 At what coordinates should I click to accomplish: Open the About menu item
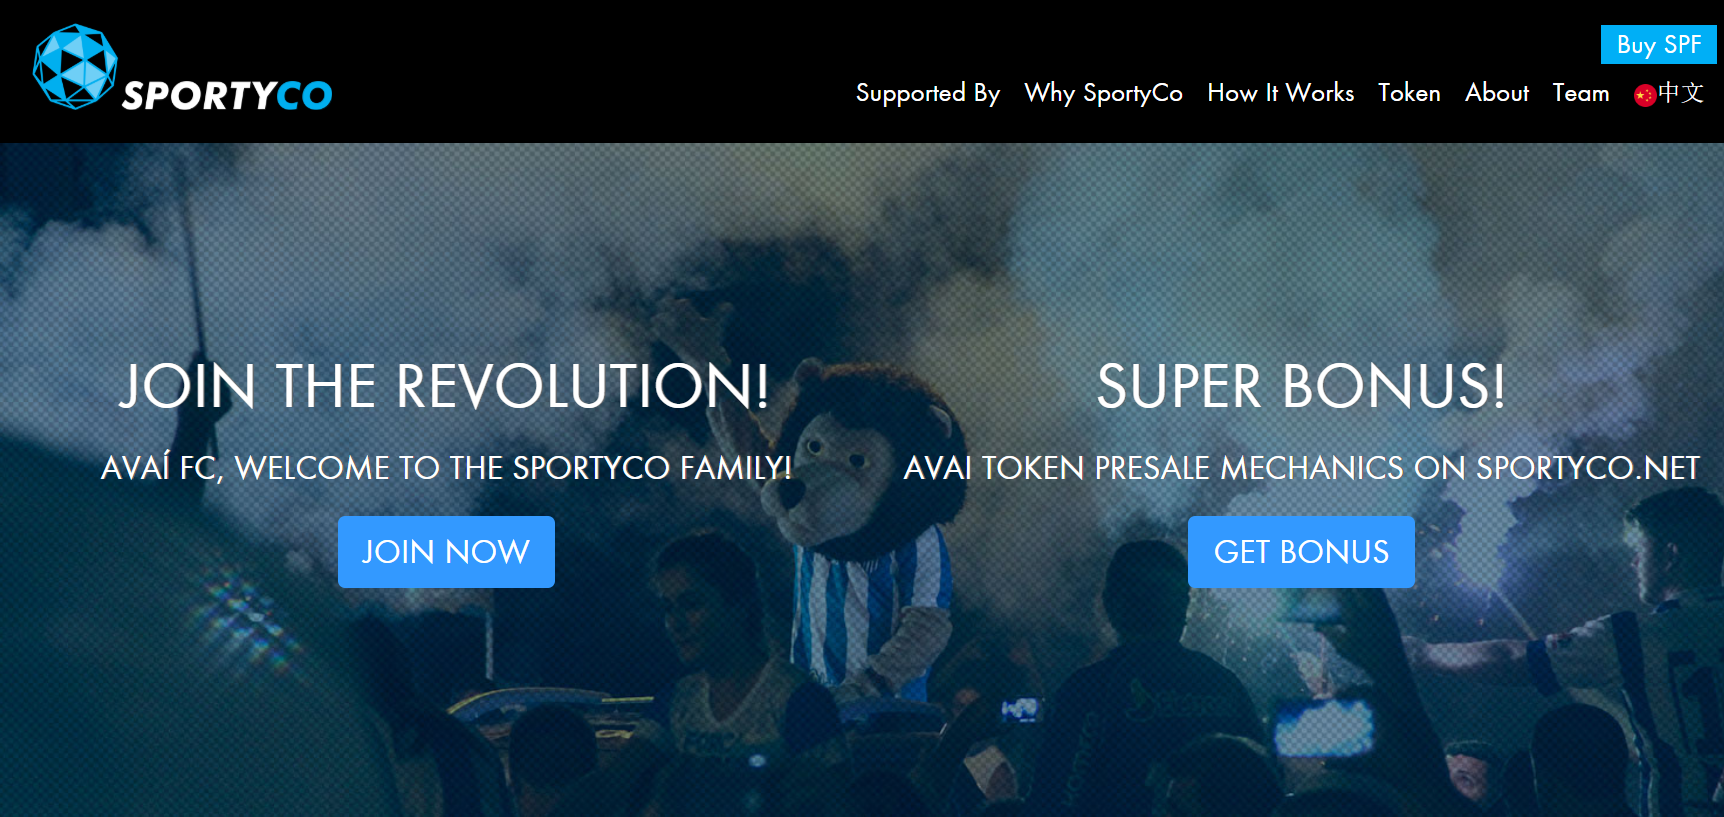1497,93
